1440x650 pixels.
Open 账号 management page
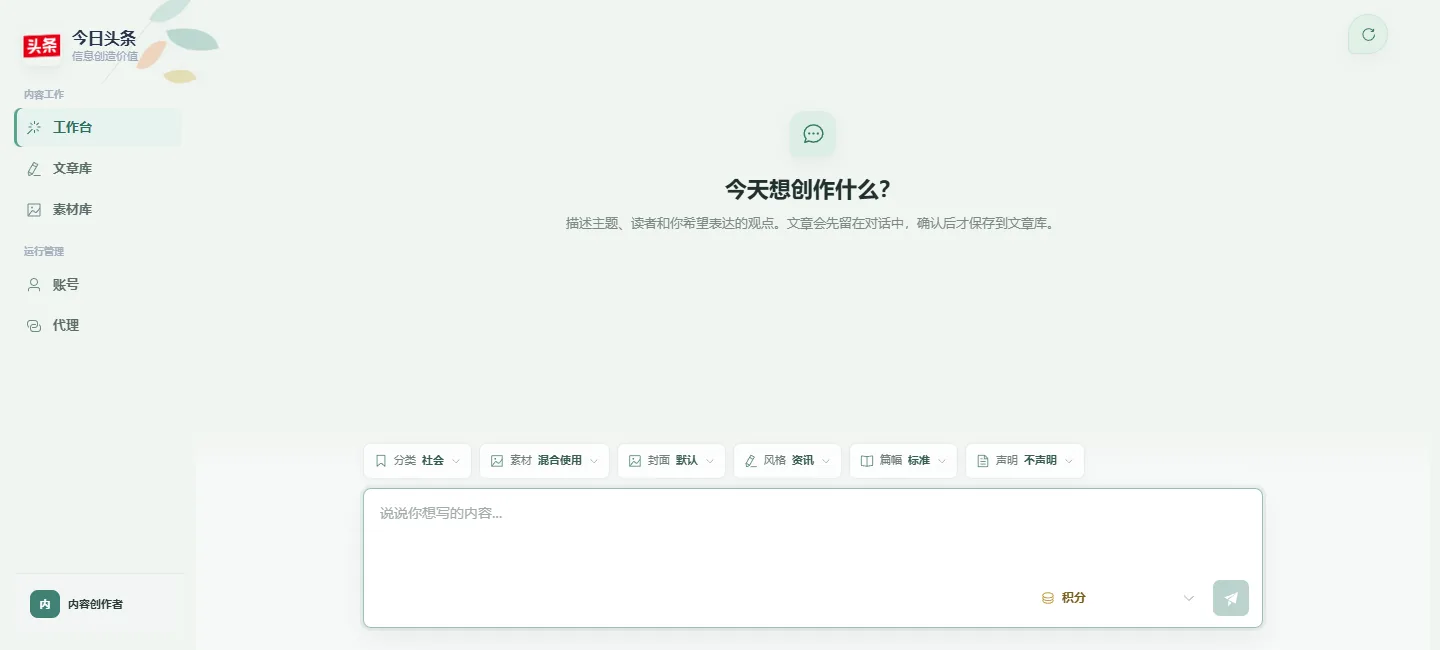click(98, 284)
